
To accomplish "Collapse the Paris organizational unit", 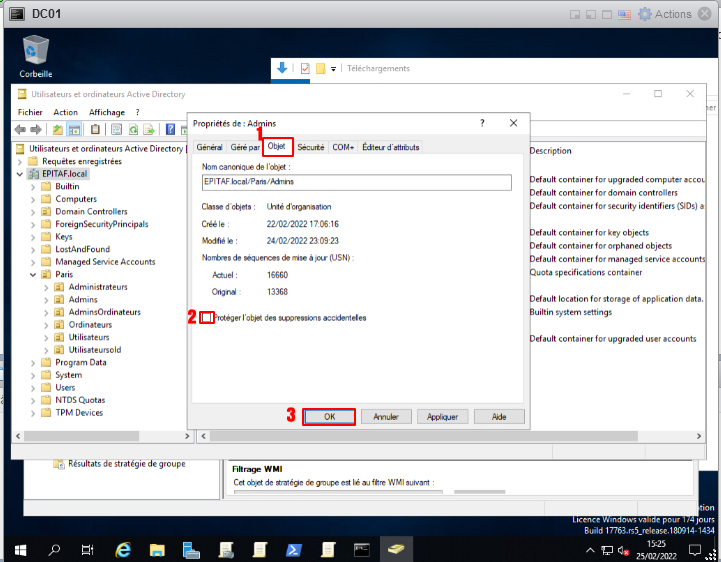I will (33, 274).
